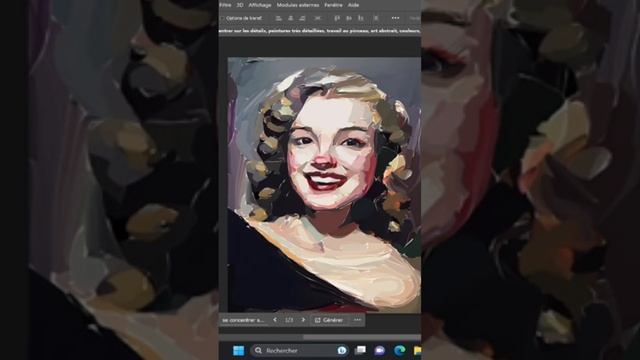Align bottom edges in options bar
Image resolution: width=640 pixels, height=360 pixels.
(x=361, y=18)
